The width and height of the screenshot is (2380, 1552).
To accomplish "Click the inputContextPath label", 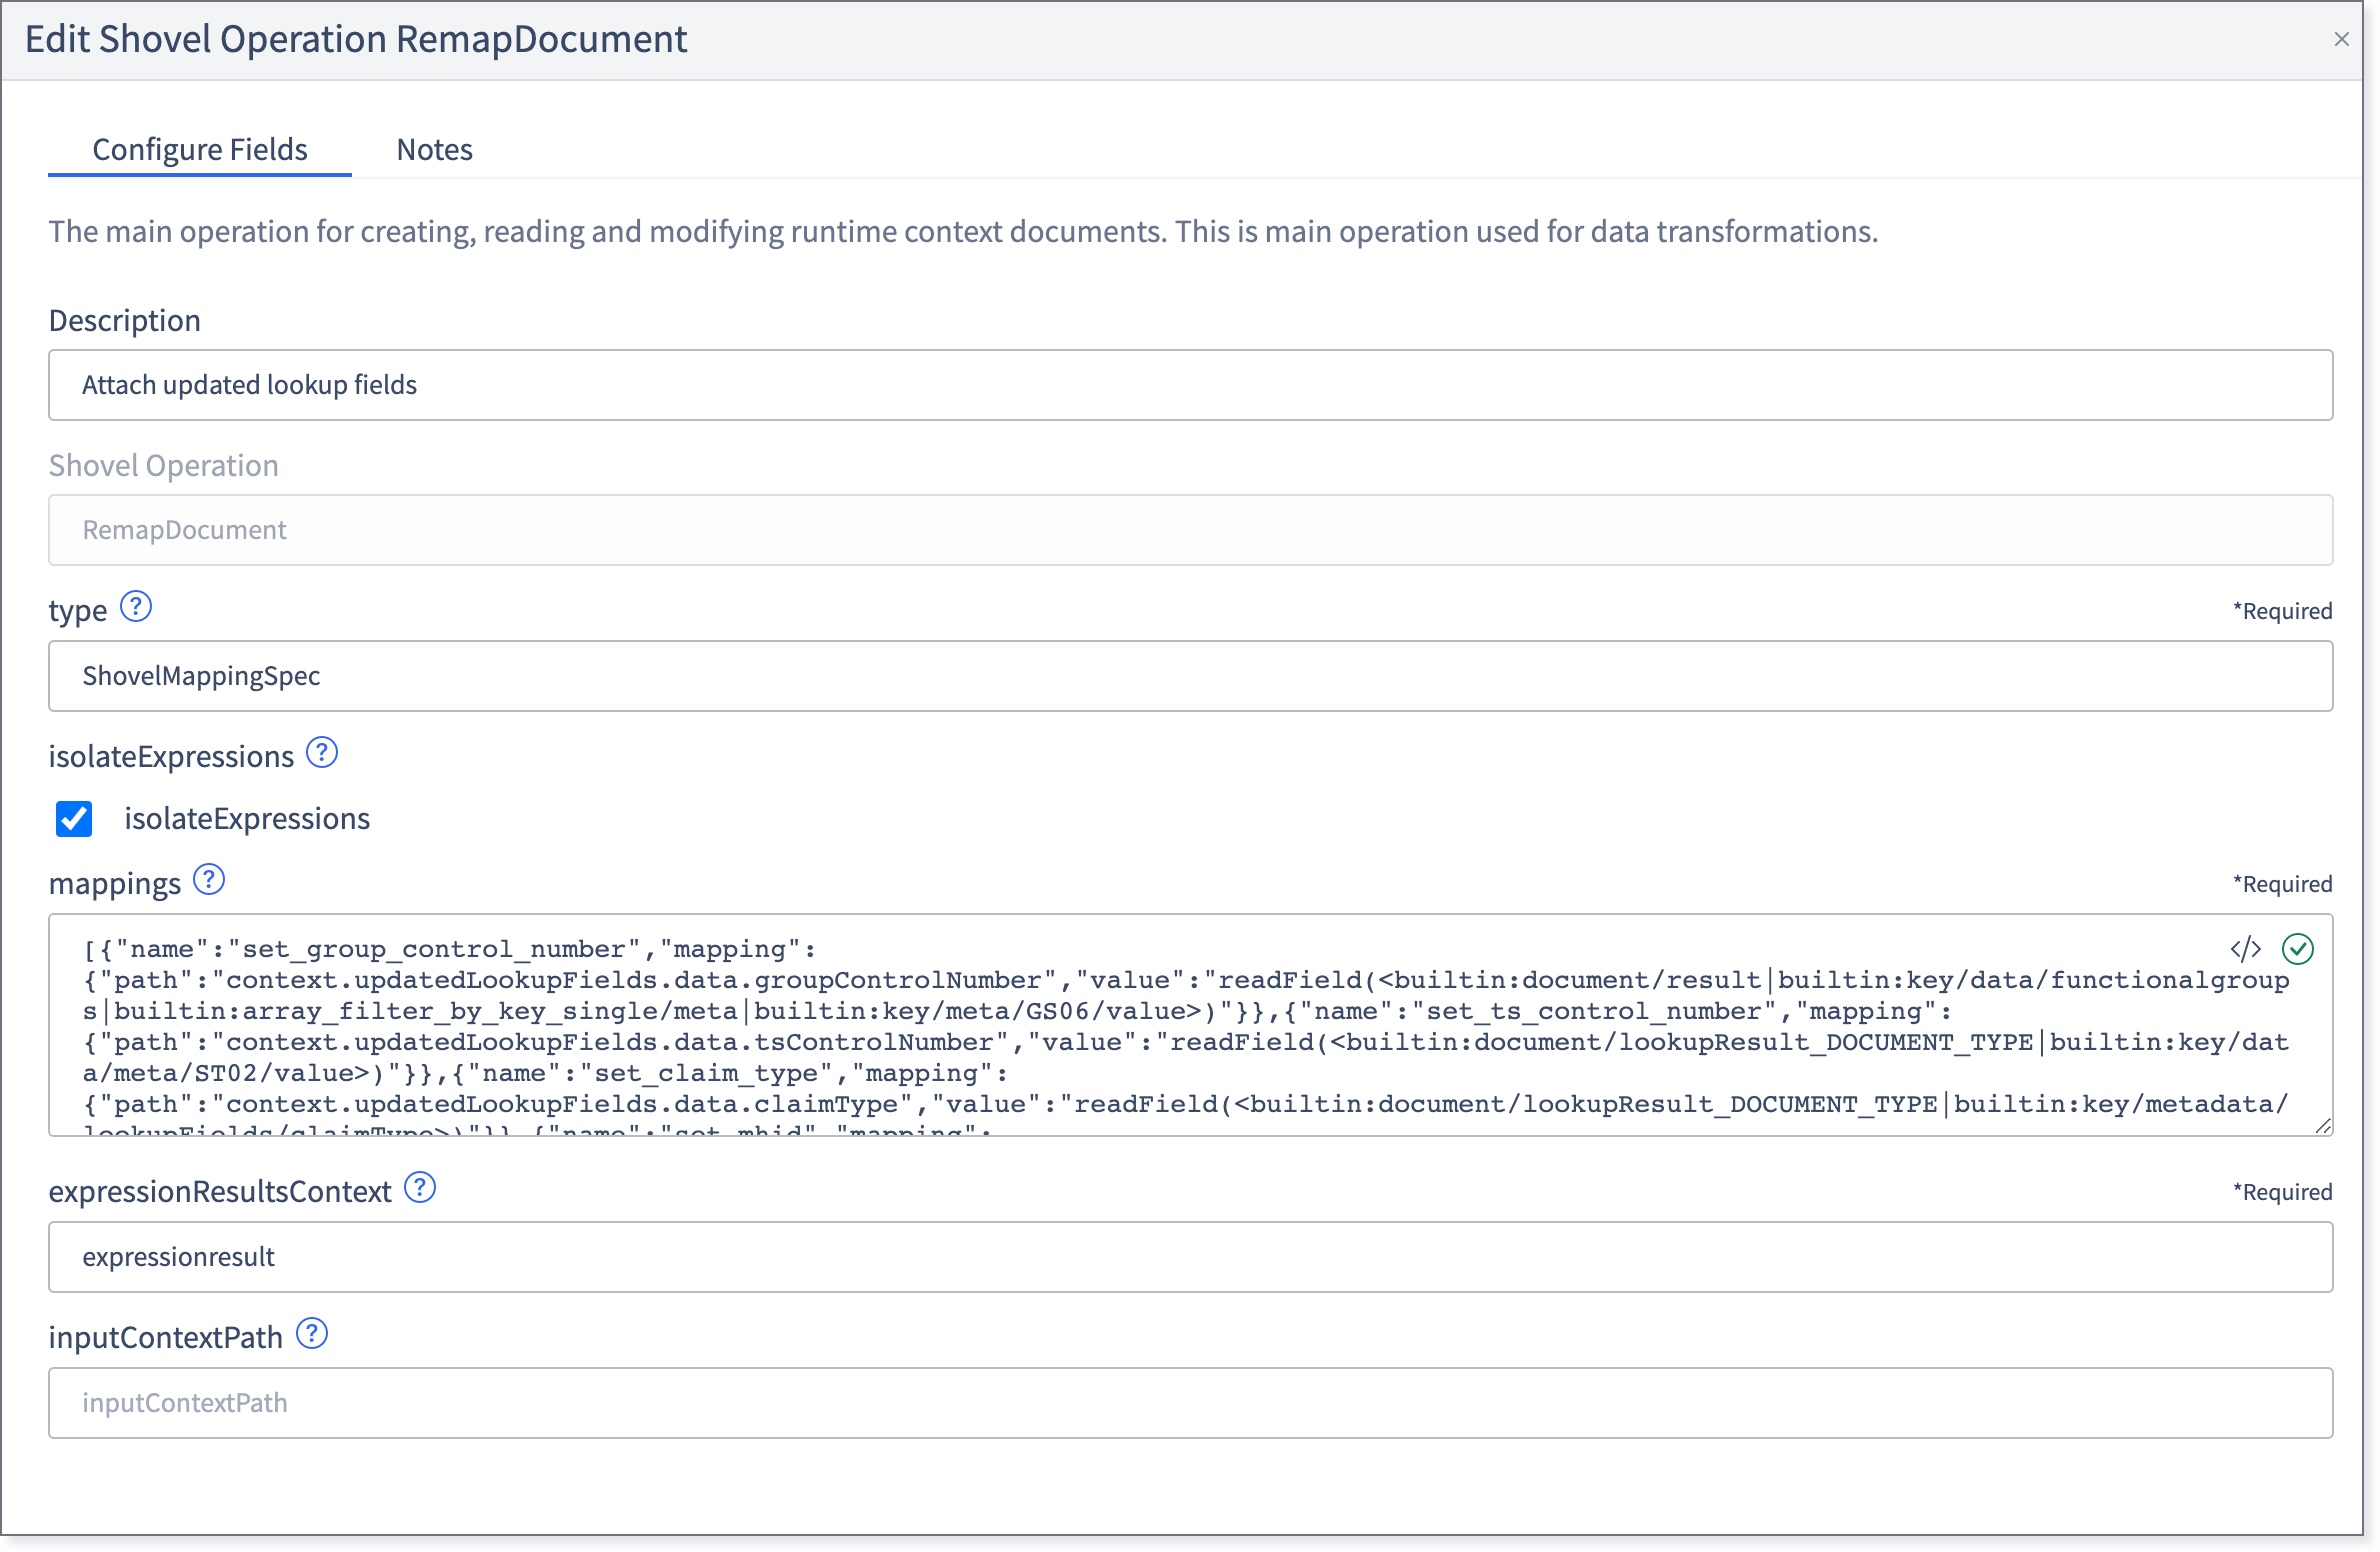I will (166, 1337).
